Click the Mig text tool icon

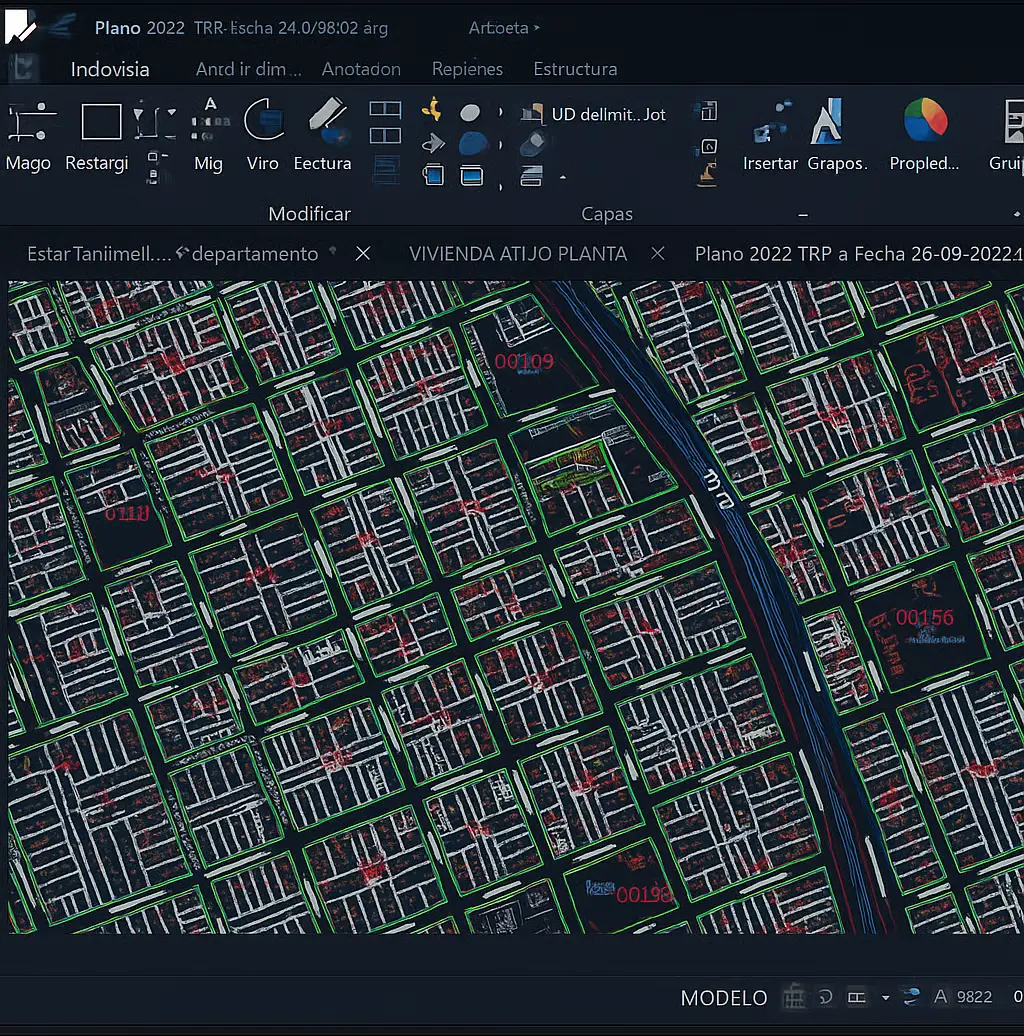pyautogui.click(x=210, y=121)
